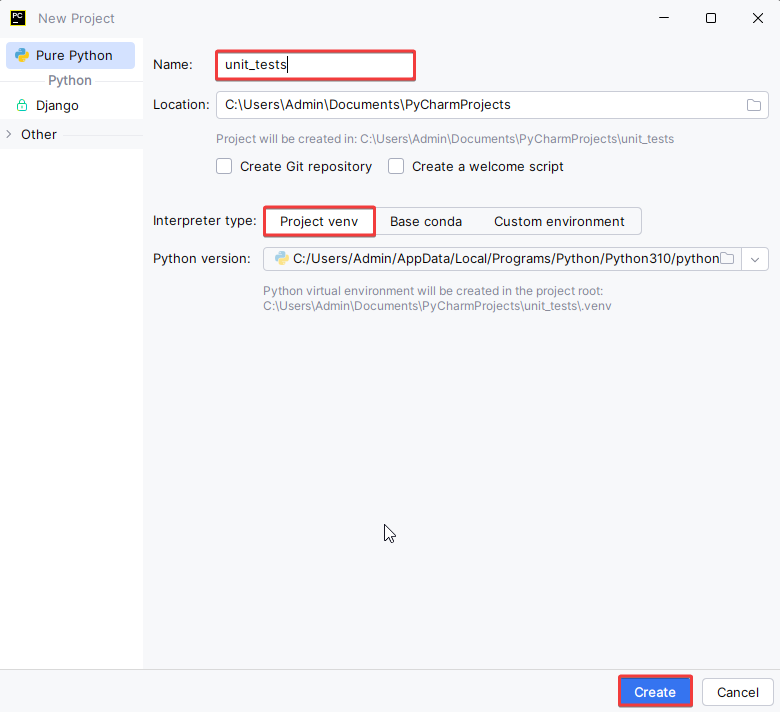Expand the Other project types group
This screenshot has width=780, height=712.
(x=8, y=134)
